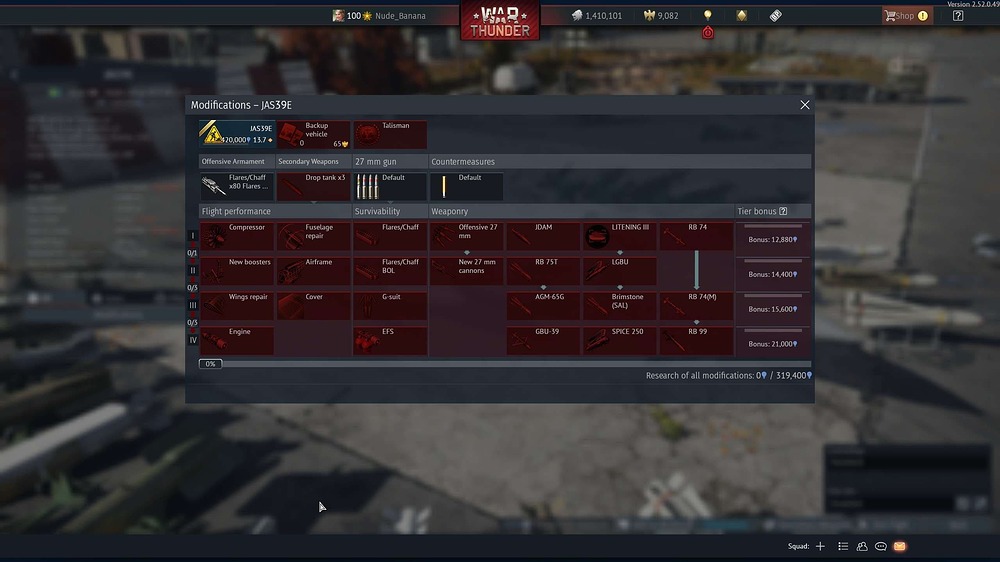Close the Modifications window

pos(805,105)
